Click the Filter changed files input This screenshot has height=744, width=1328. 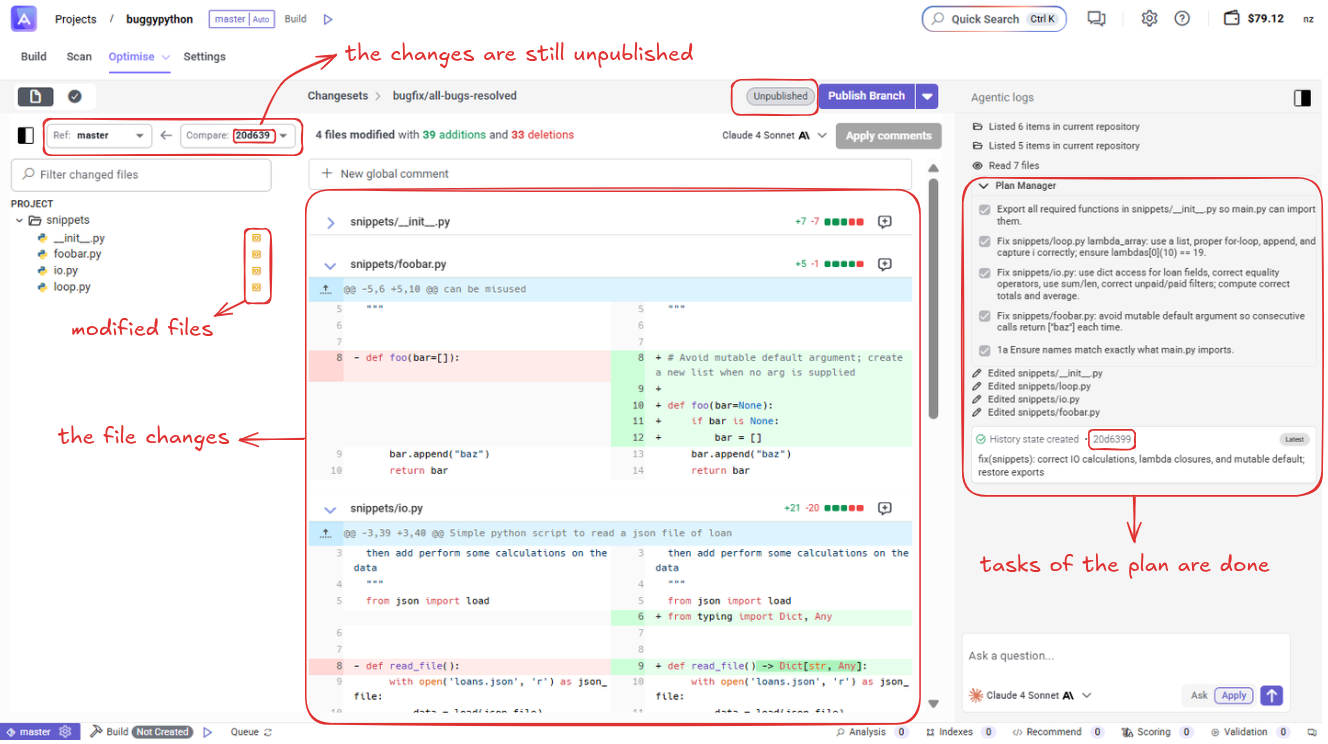(x=141, y=175)
